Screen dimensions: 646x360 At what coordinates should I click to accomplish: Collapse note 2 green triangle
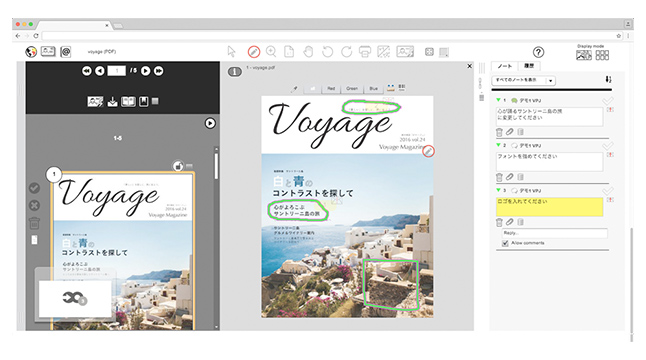click(498, 145)
